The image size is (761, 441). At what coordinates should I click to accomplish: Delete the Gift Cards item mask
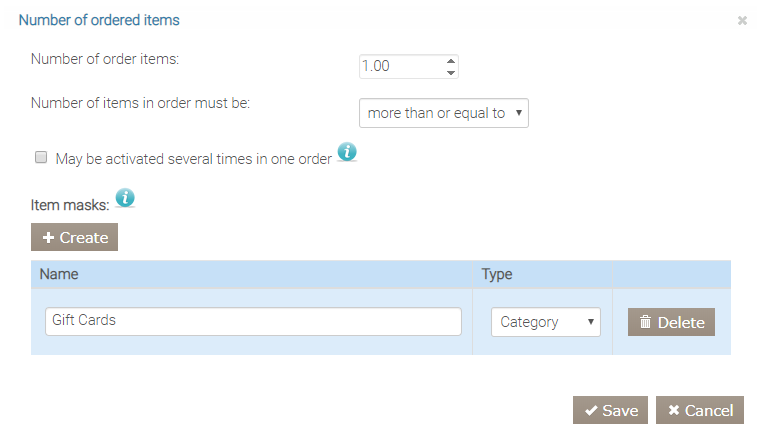(x=671, y=322)
